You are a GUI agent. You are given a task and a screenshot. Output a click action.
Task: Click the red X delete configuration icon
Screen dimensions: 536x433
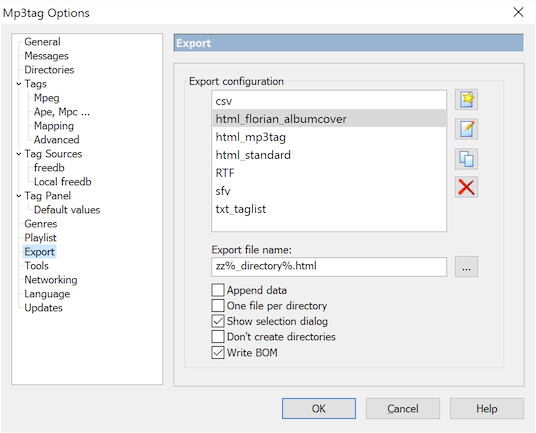point(466,187)
